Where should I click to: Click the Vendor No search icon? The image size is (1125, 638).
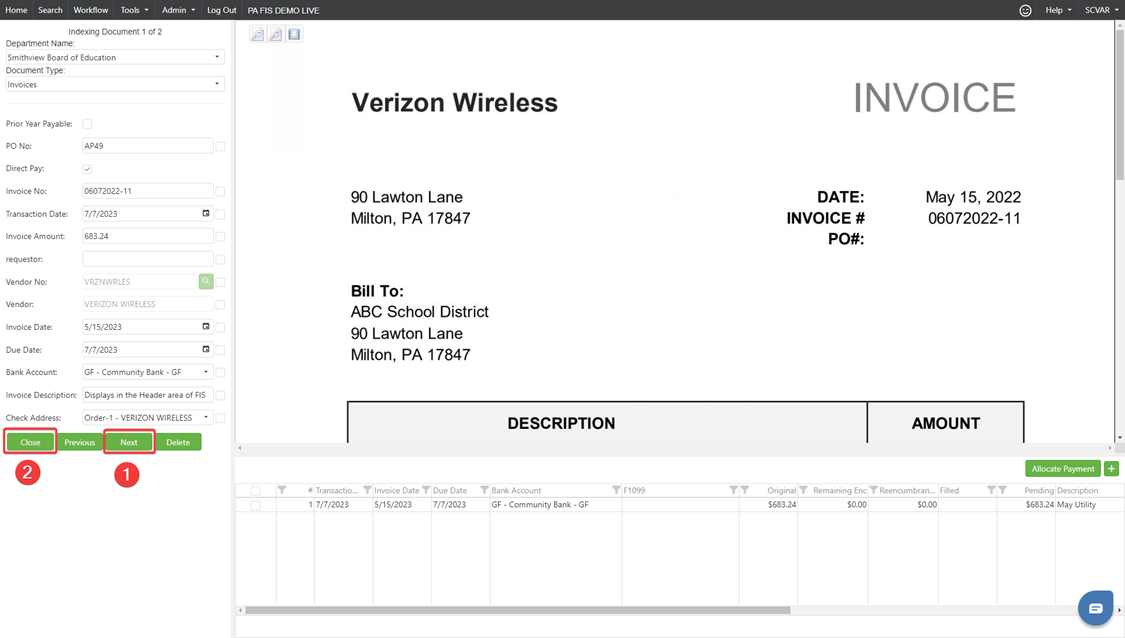click(x=206, y=282)
